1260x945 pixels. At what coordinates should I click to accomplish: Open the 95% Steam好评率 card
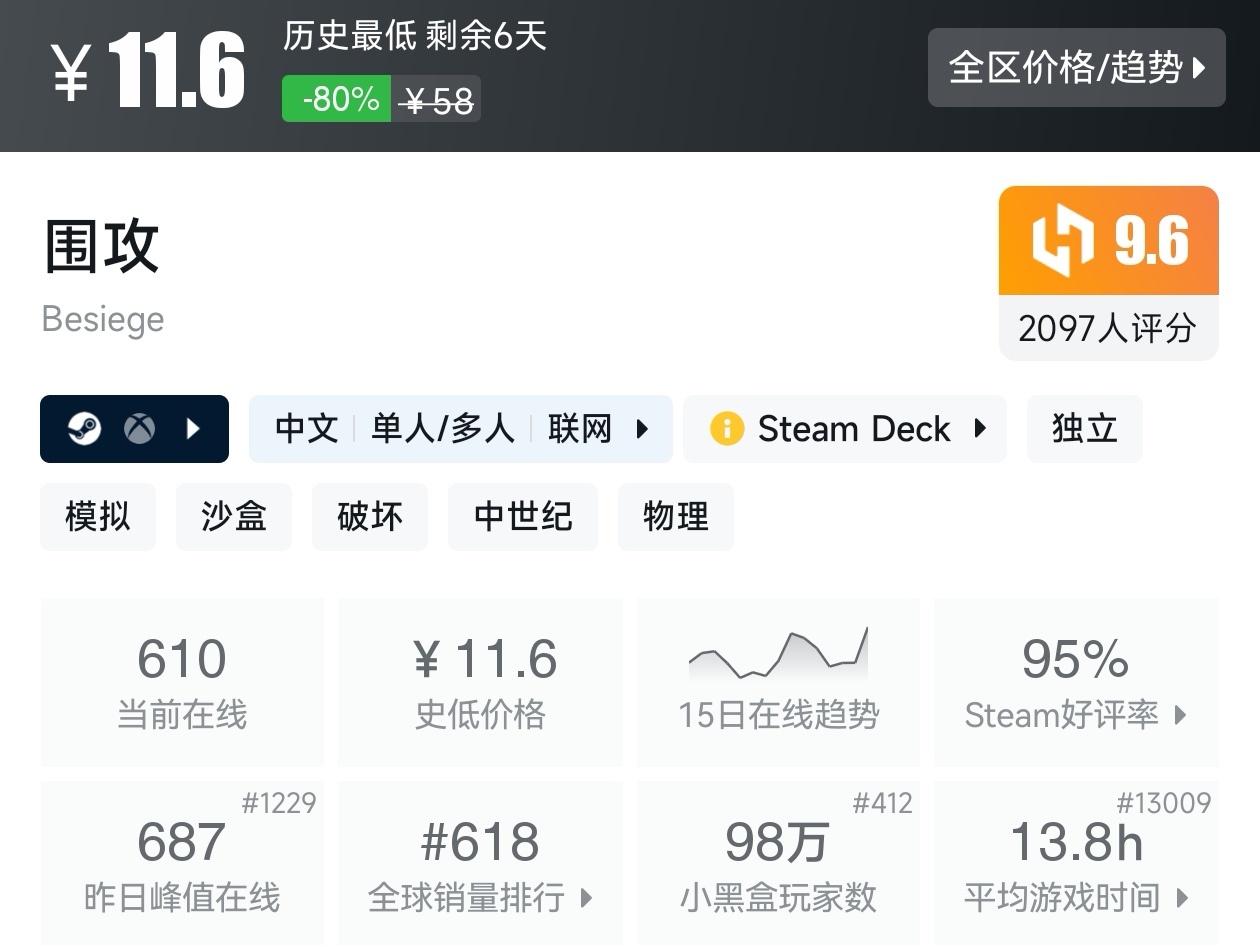pyautogui.click(x=1076, y=683)
